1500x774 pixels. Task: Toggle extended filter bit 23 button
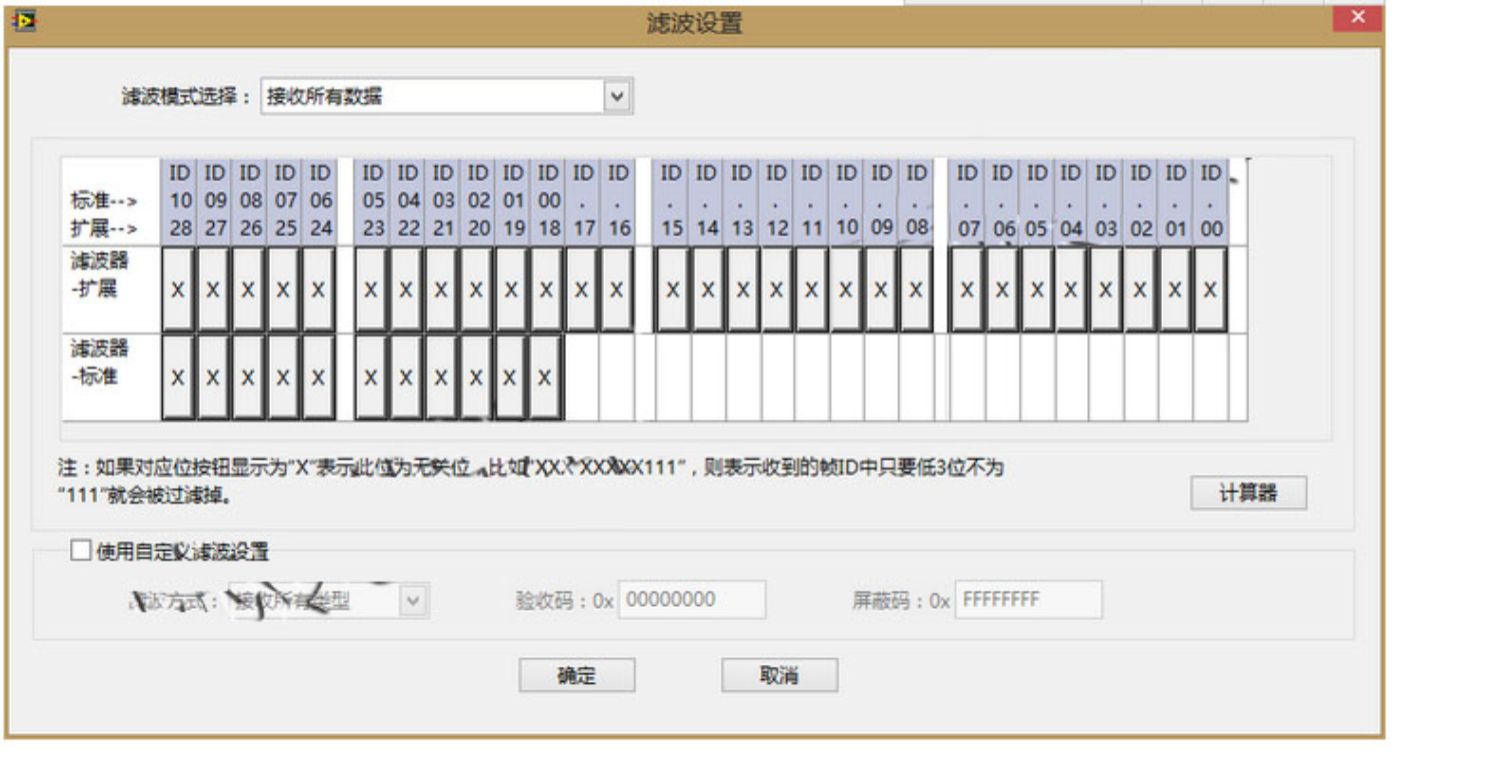pos(371,290)
